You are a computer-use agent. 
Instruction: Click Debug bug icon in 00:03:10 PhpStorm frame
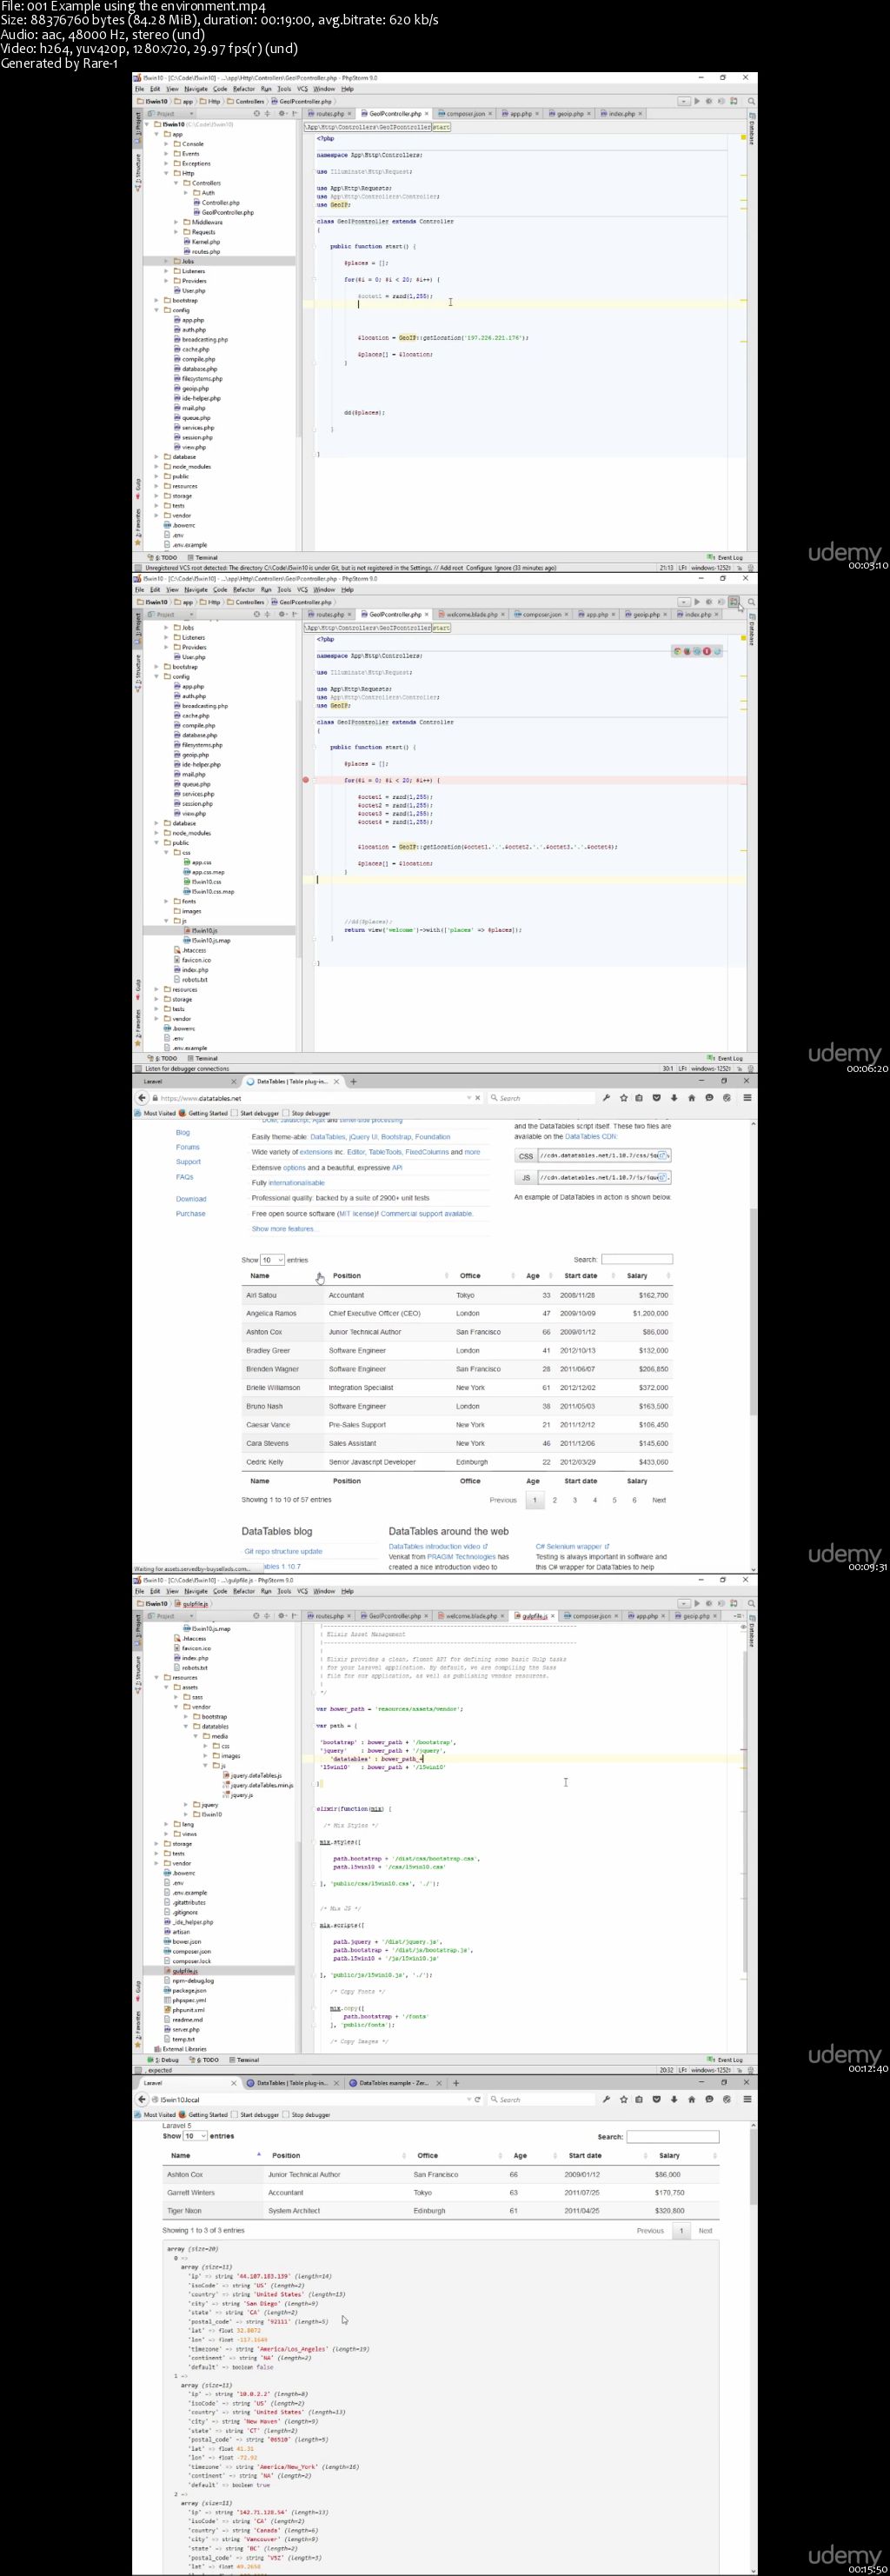pos(709,101)
